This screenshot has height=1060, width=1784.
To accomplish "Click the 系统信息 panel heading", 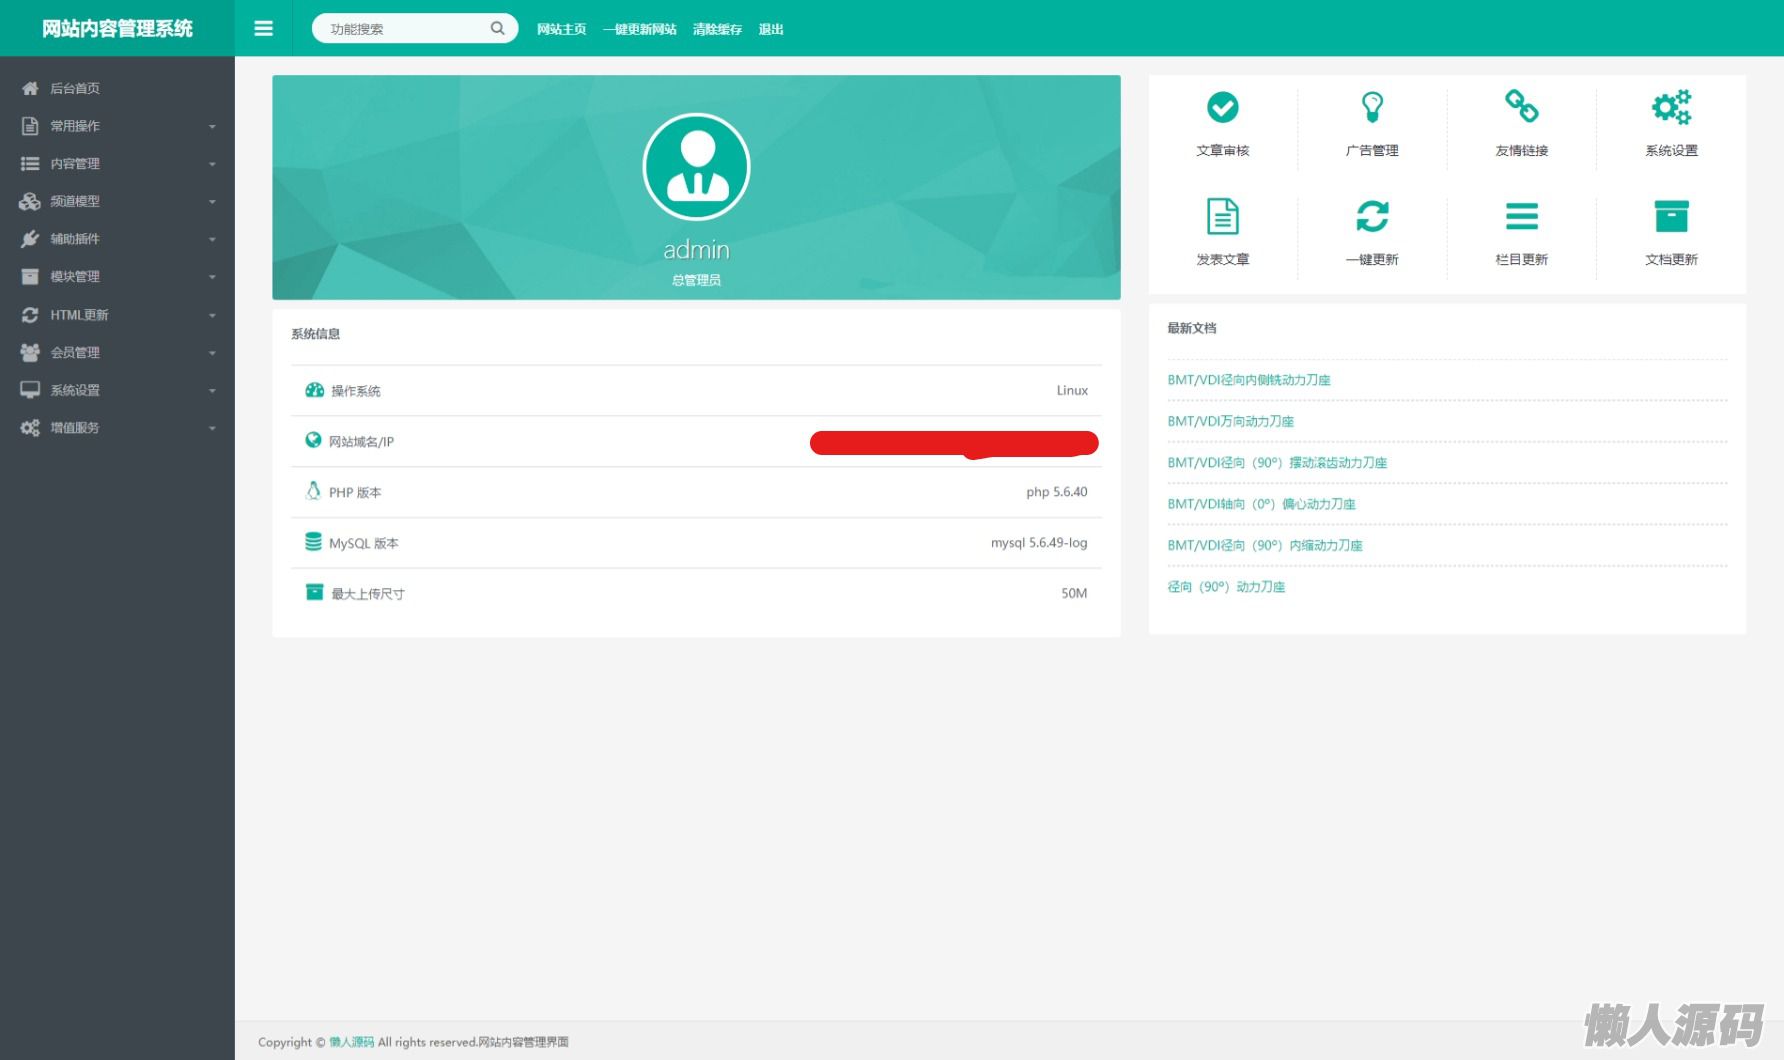I will pos(316,334).
